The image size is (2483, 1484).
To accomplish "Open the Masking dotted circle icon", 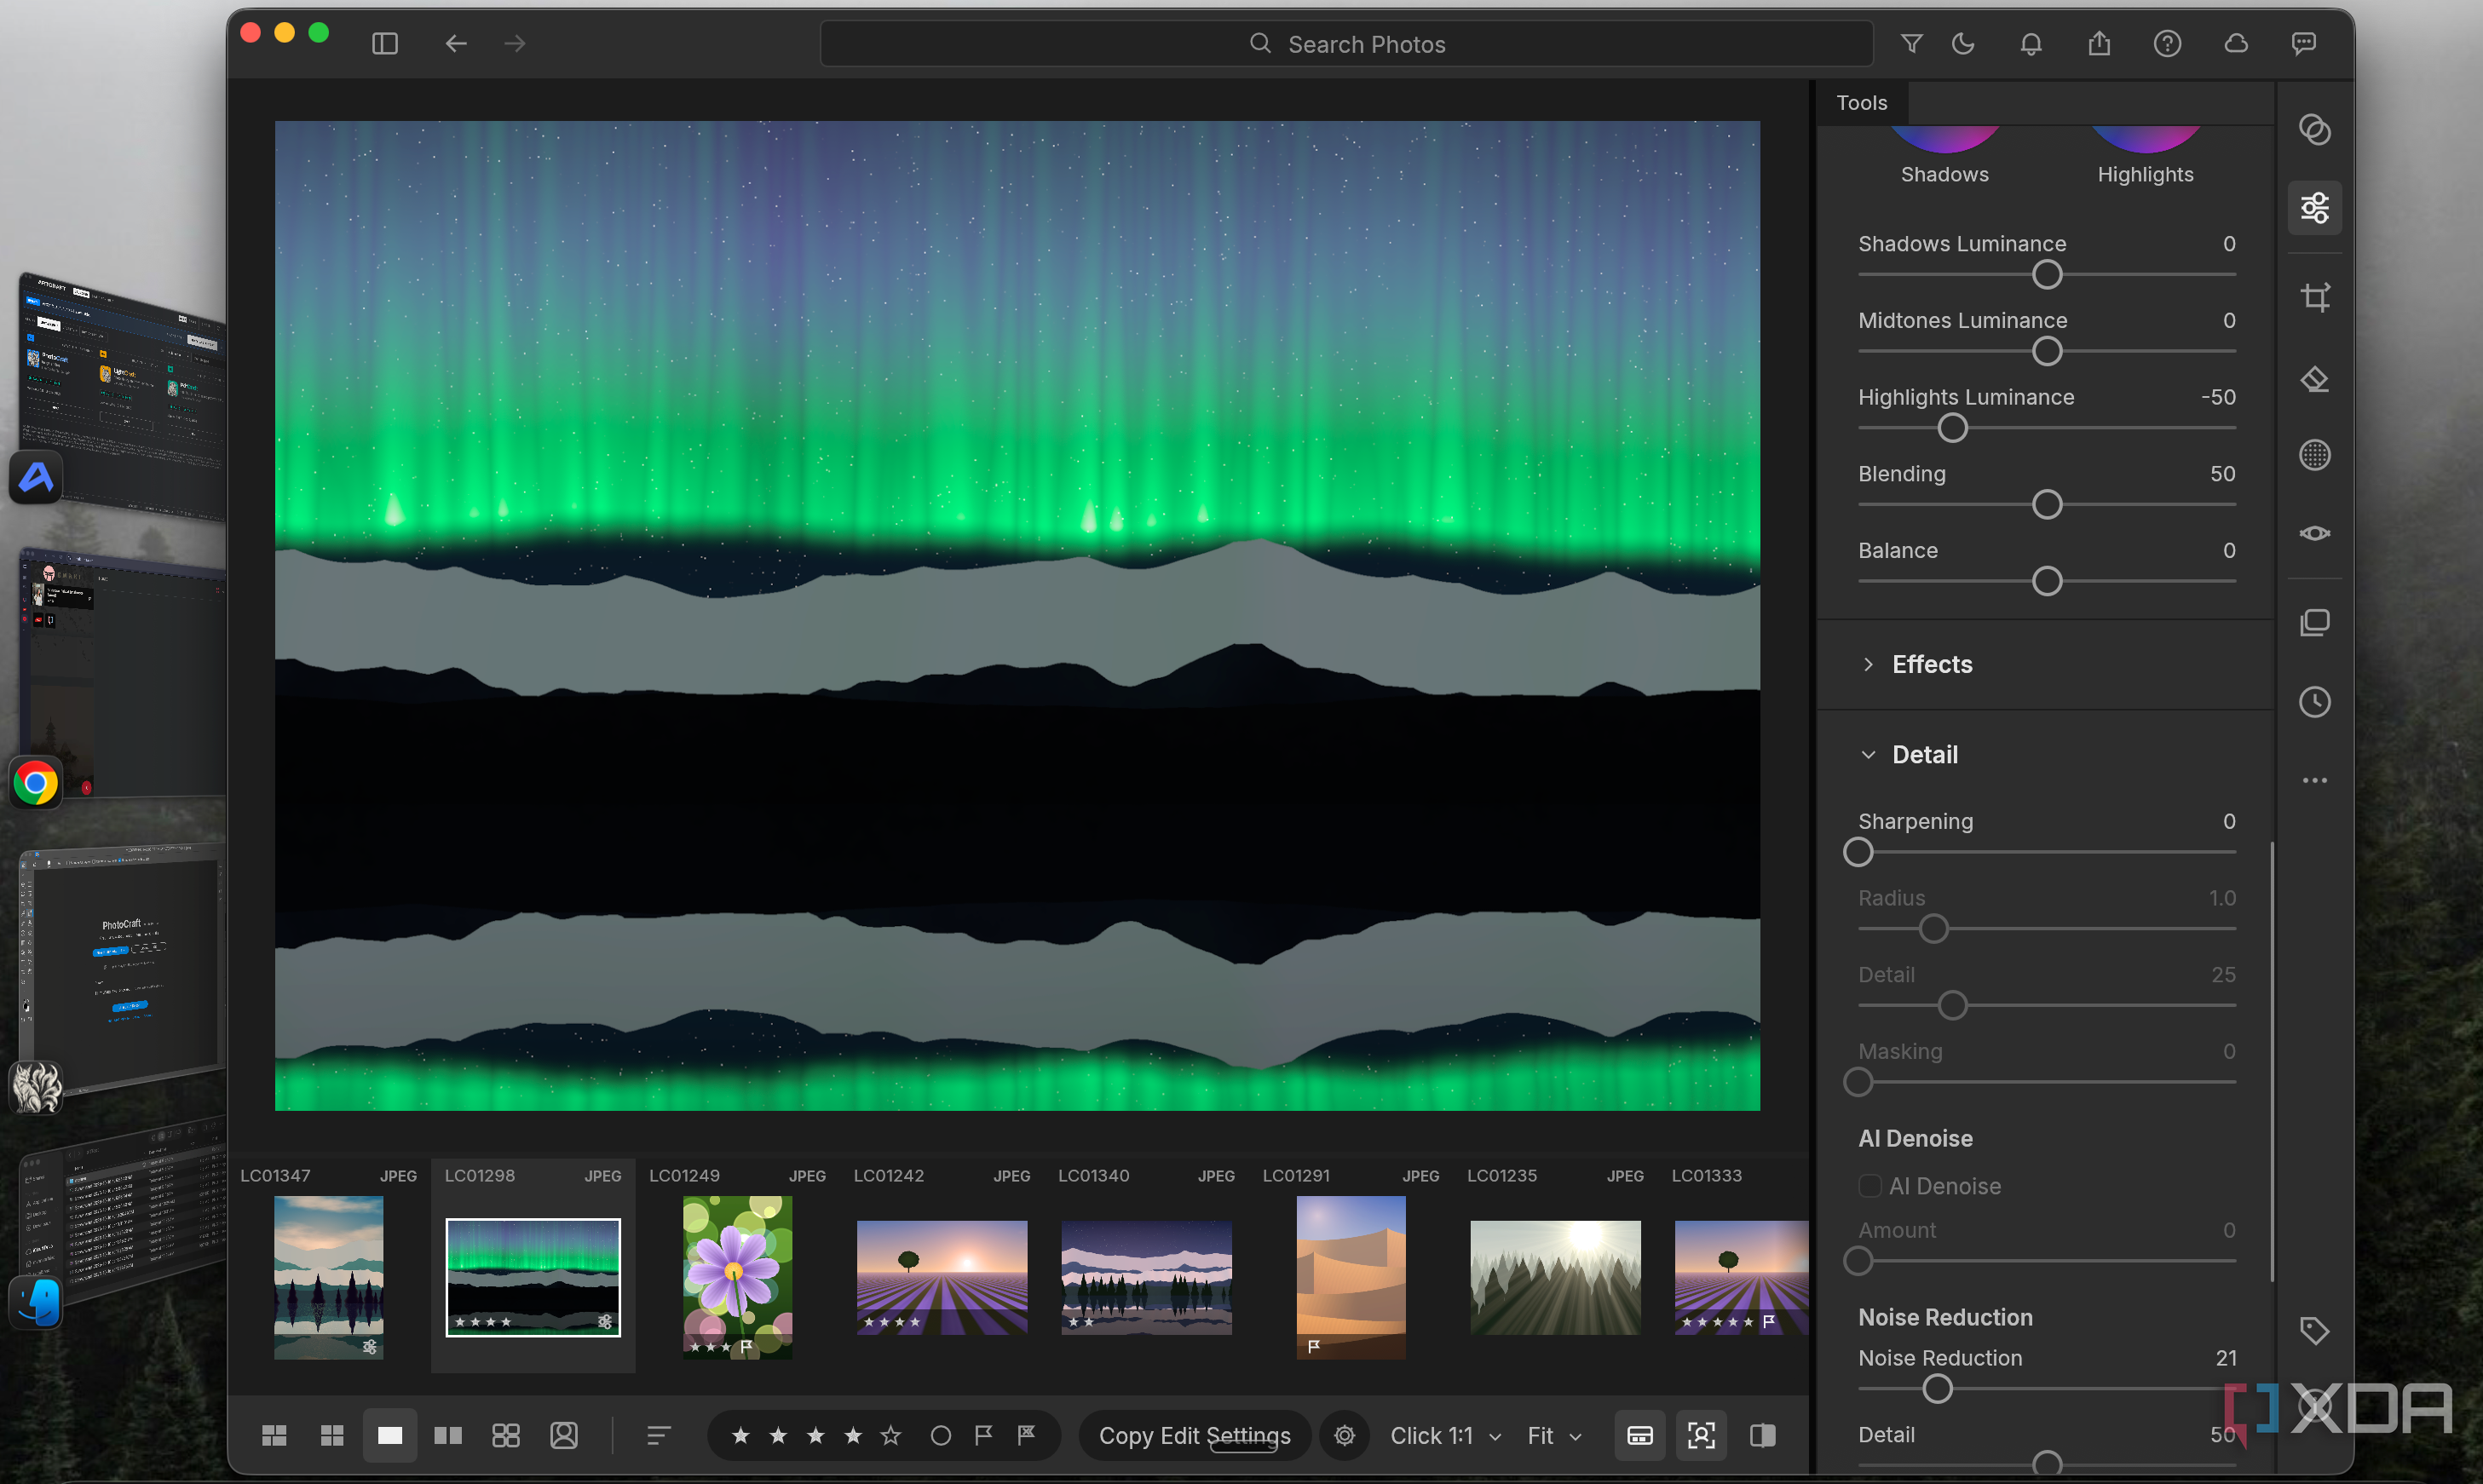I will tap(2315, 456).
